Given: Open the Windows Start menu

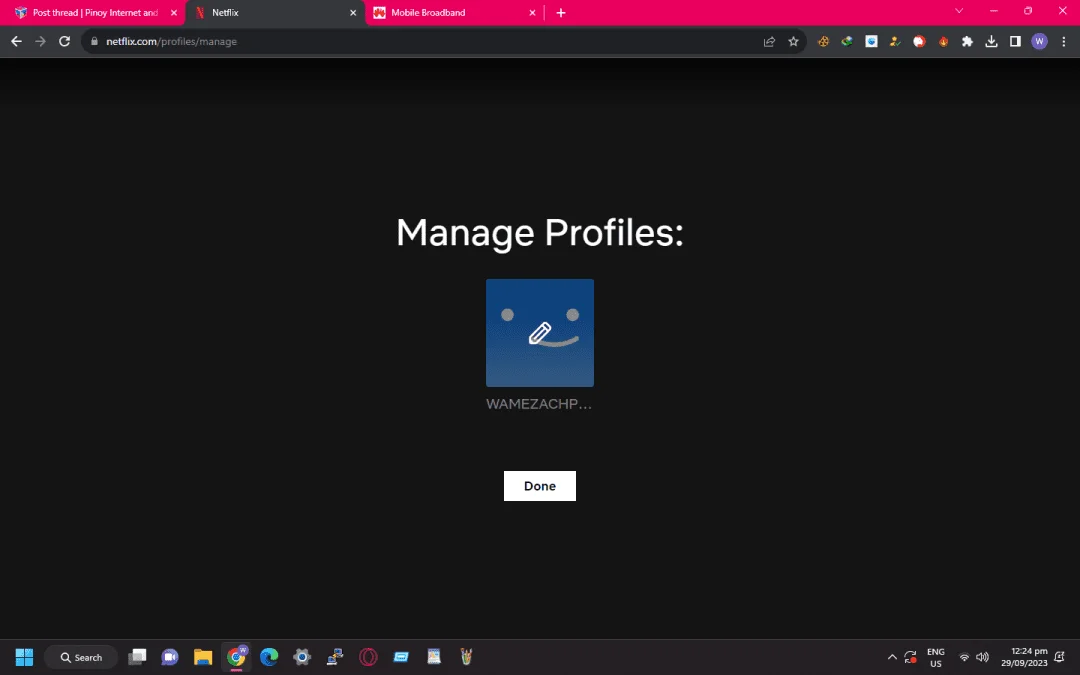Looking at the screenshot, I should (24, 657).
